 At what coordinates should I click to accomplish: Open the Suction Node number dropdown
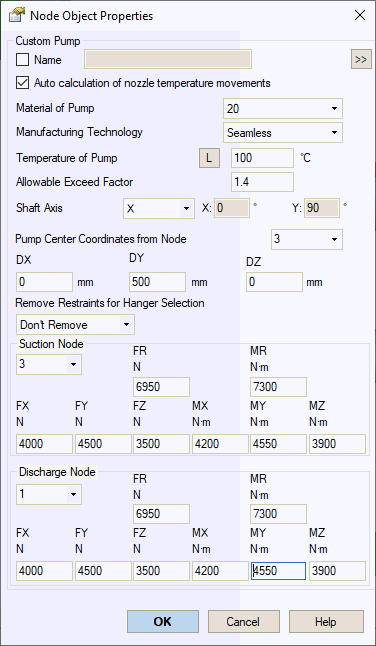pyautogui.click(x=49, y=365)
